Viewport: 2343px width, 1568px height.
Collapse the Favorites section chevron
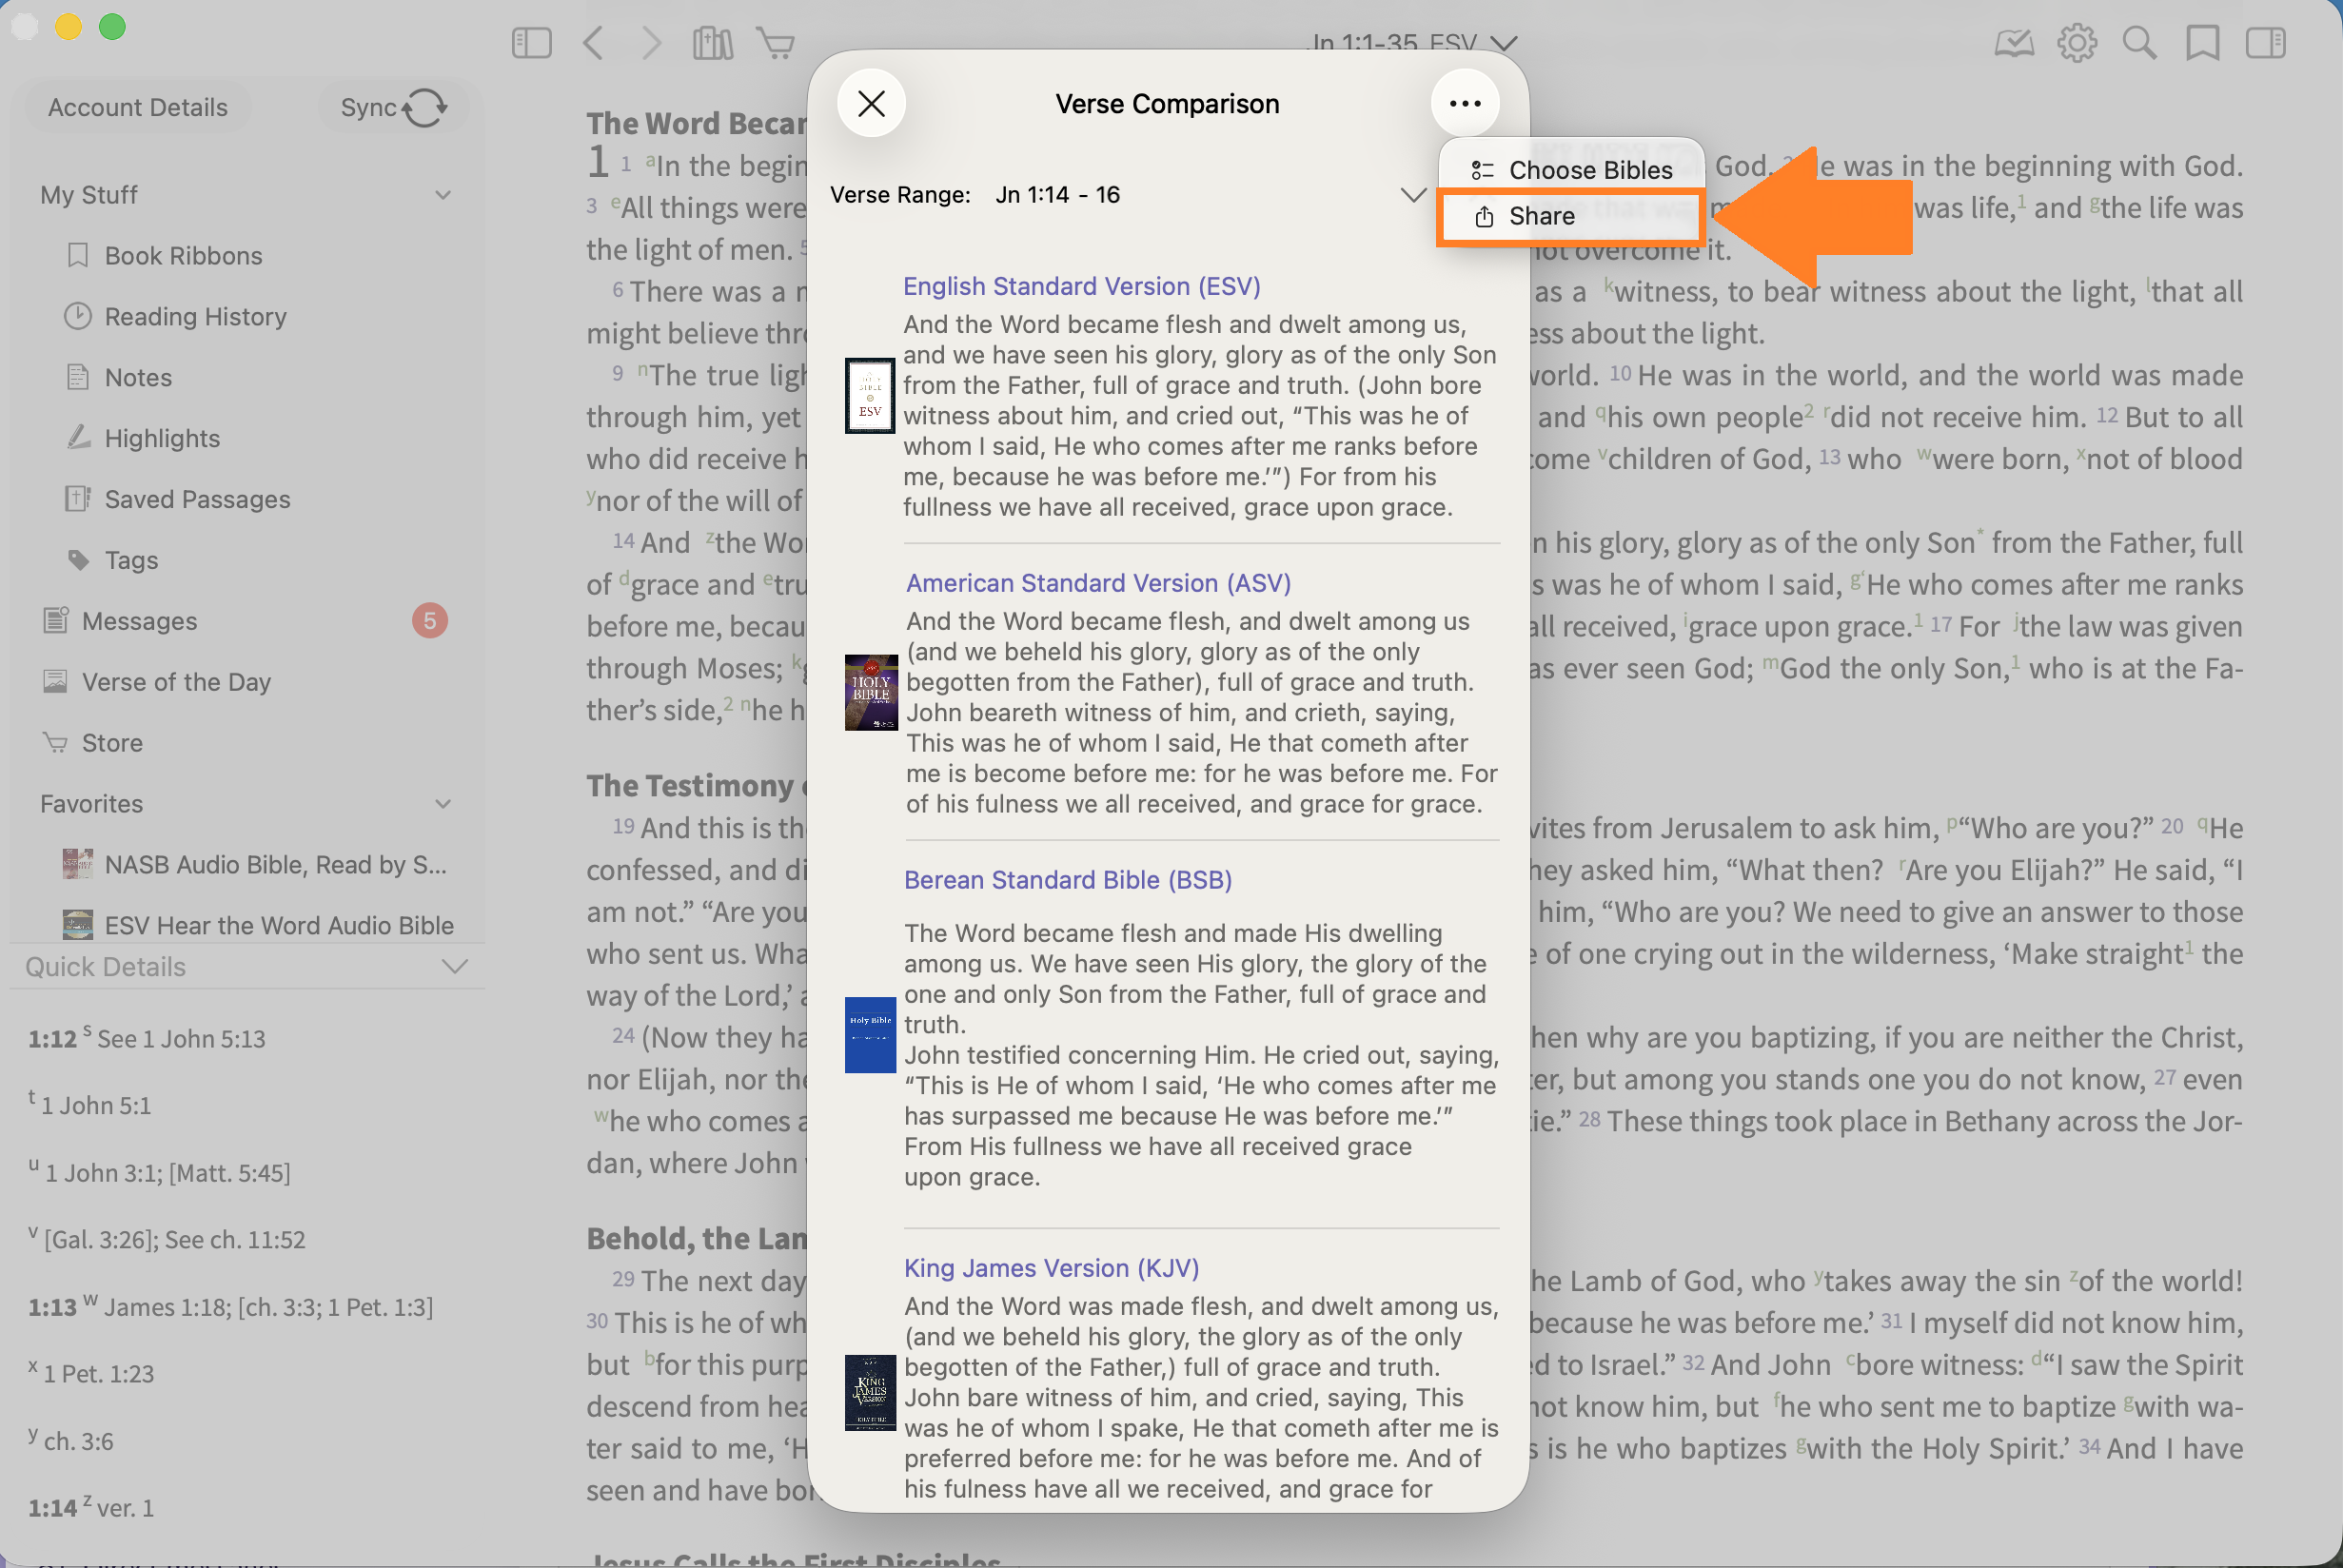(443, 804)
